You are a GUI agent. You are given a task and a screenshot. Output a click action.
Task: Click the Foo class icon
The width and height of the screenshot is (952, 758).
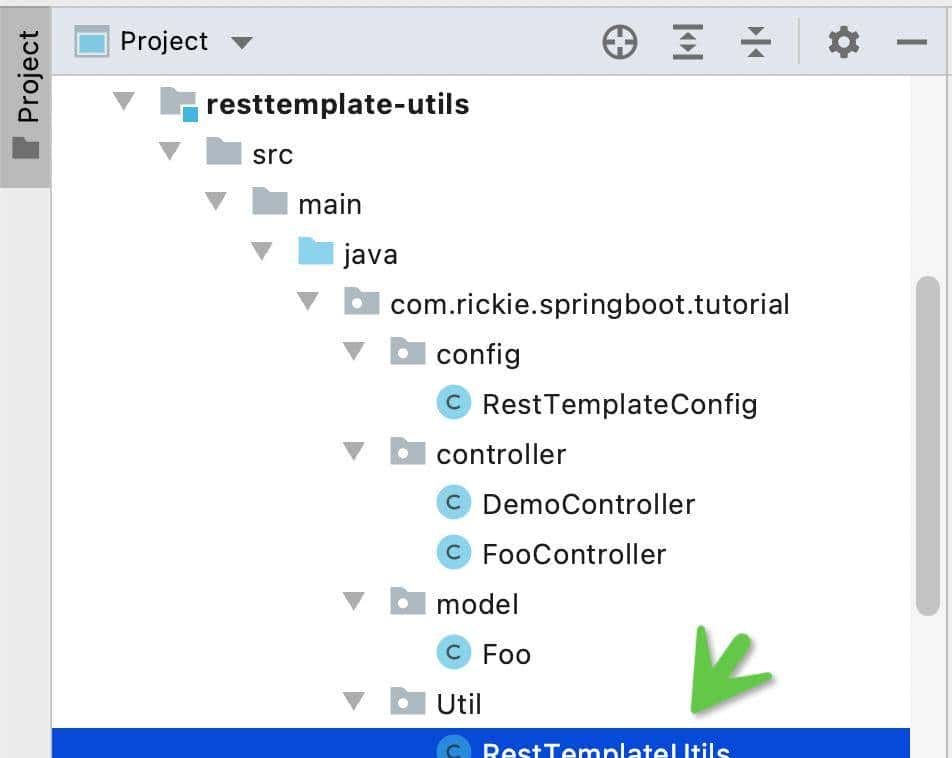[x=453, y=653]
